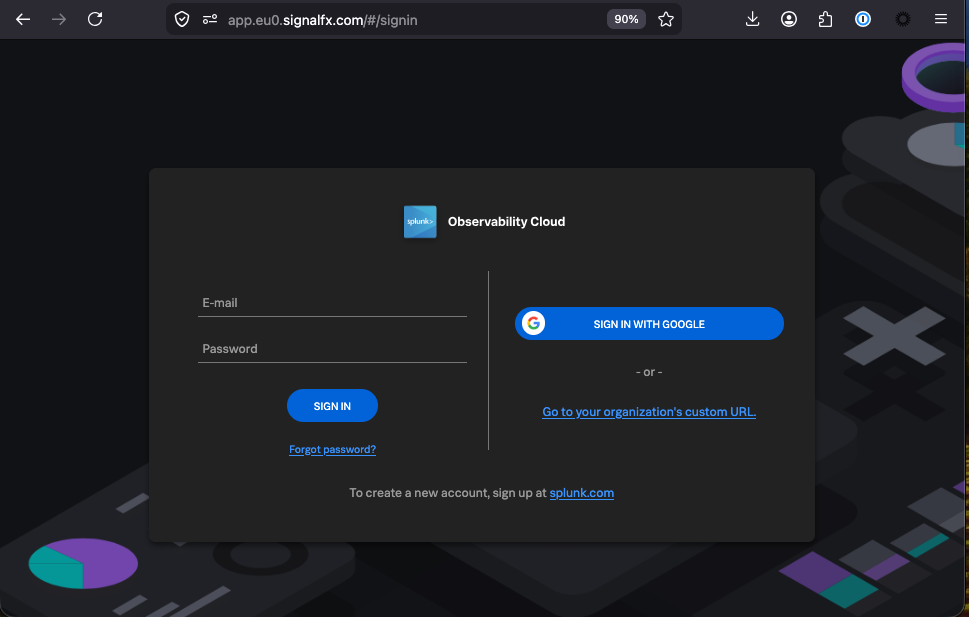
Task: Click the Observability Cloud heading text
Action: pyautogui.click(x=506, y=221)
